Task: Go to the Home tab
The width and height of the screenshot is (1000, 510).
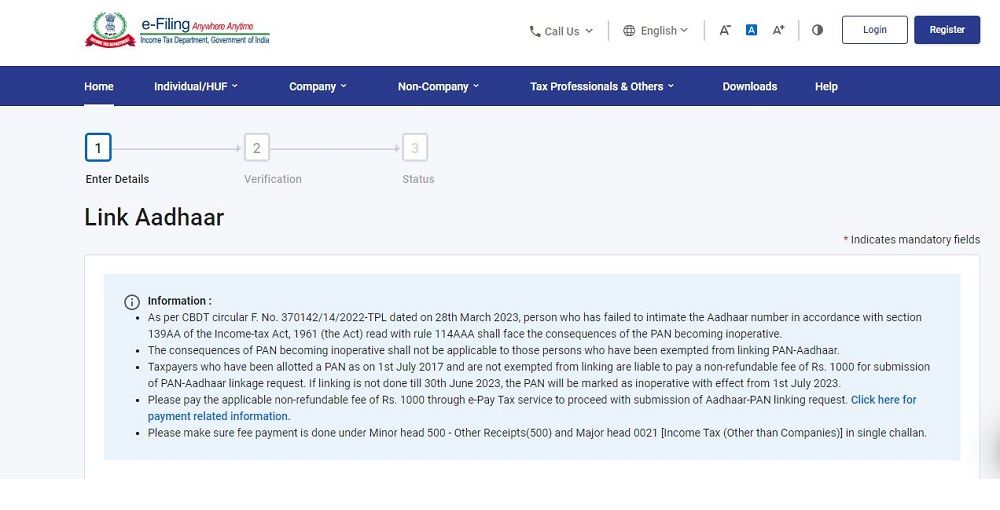Action: (x=99, y=86)
